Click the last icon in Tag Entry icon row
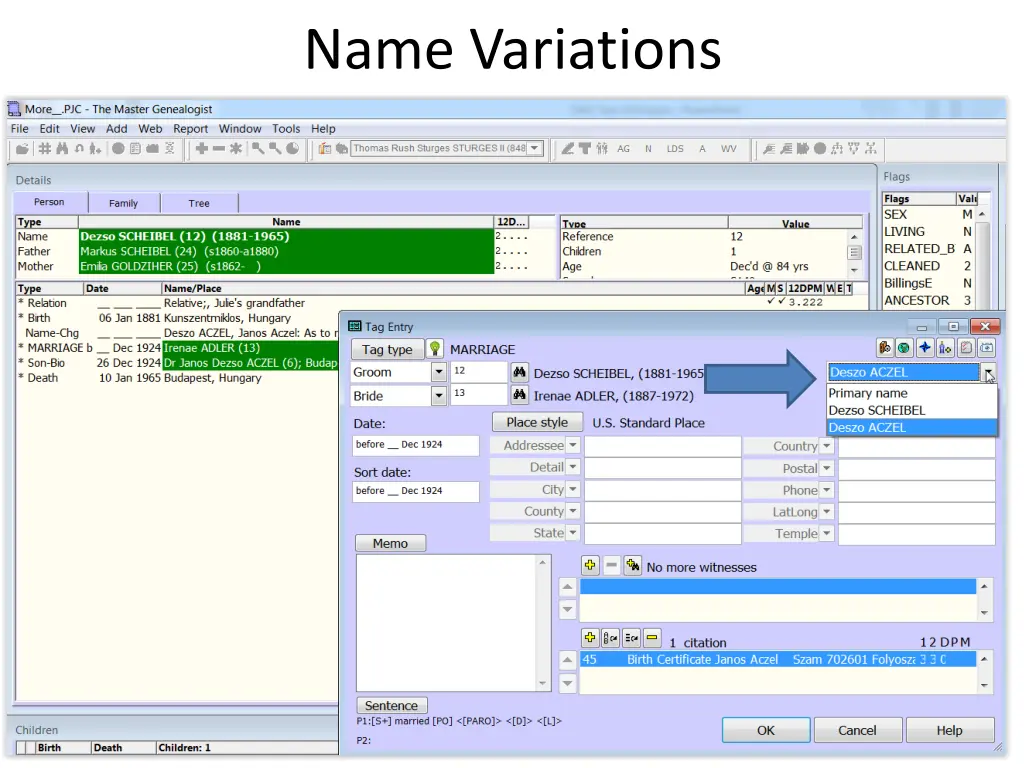Viewport: 1024px width, 768px height. coord(987,348)
